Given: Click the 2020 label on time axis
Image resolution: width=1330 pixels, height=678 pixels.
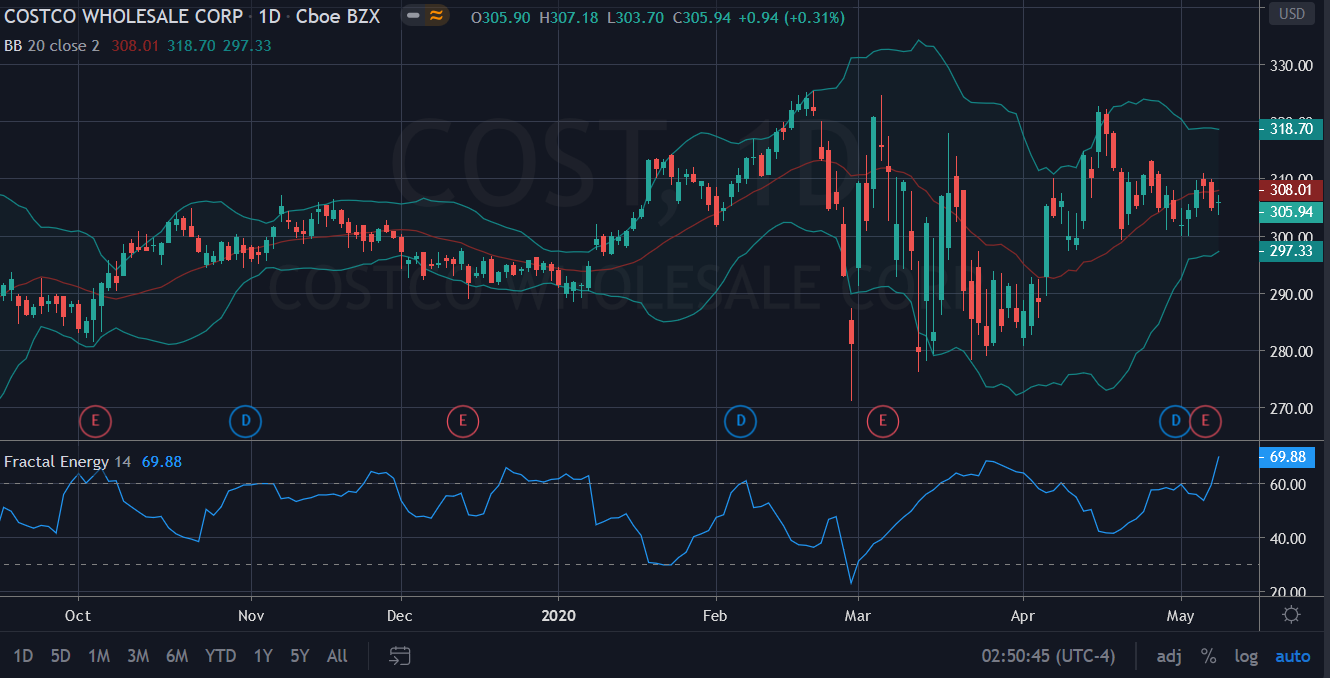Looking at the screenshot, I should (558, 615).
